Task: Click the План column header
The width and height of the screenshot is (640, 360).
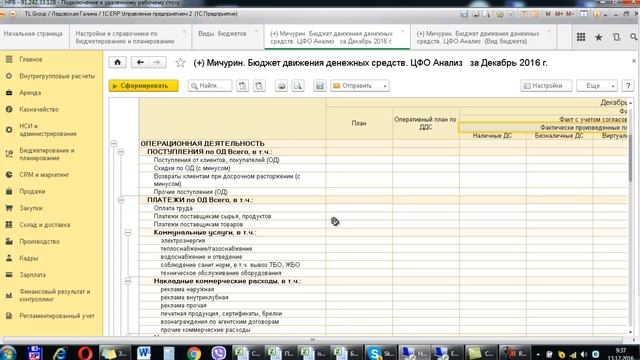Action: (x=359, y=123)
